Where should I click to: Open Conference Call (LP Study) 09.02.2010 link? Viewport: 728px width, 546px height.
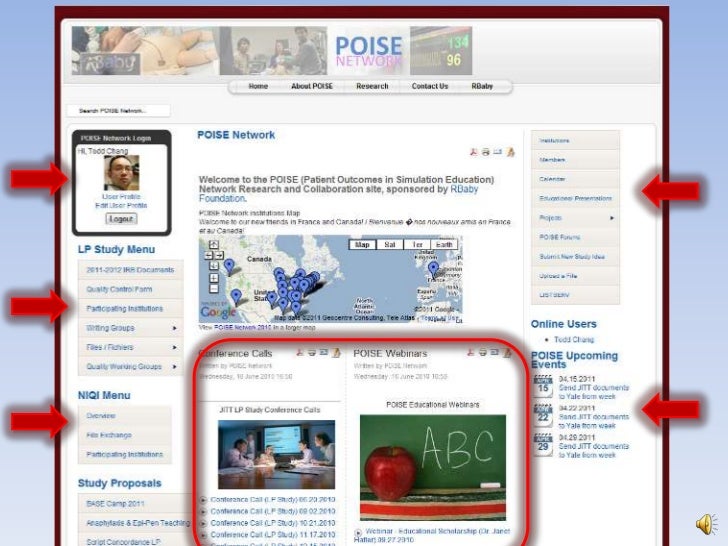click(273, 511)
